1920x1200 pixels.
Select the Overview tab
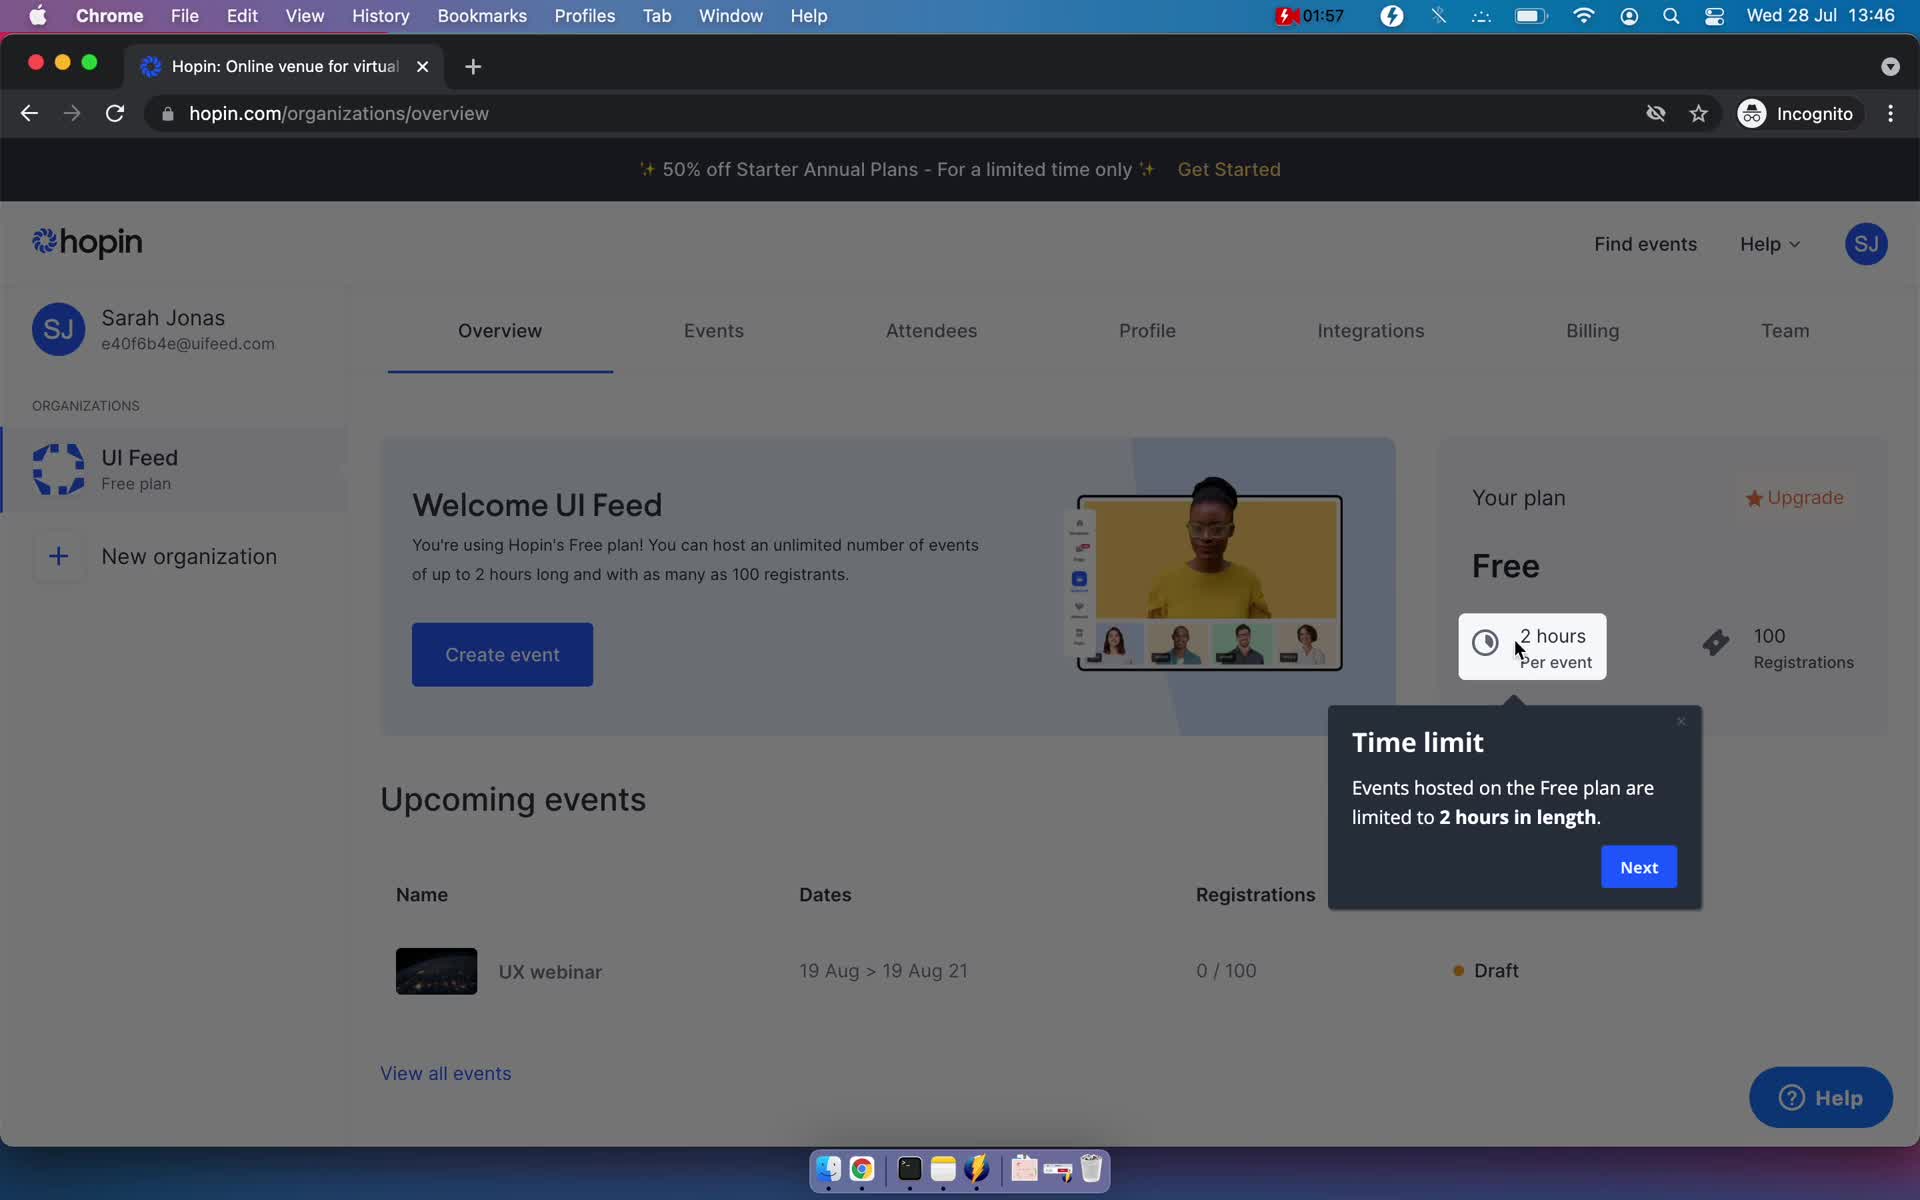click(500, 331)
